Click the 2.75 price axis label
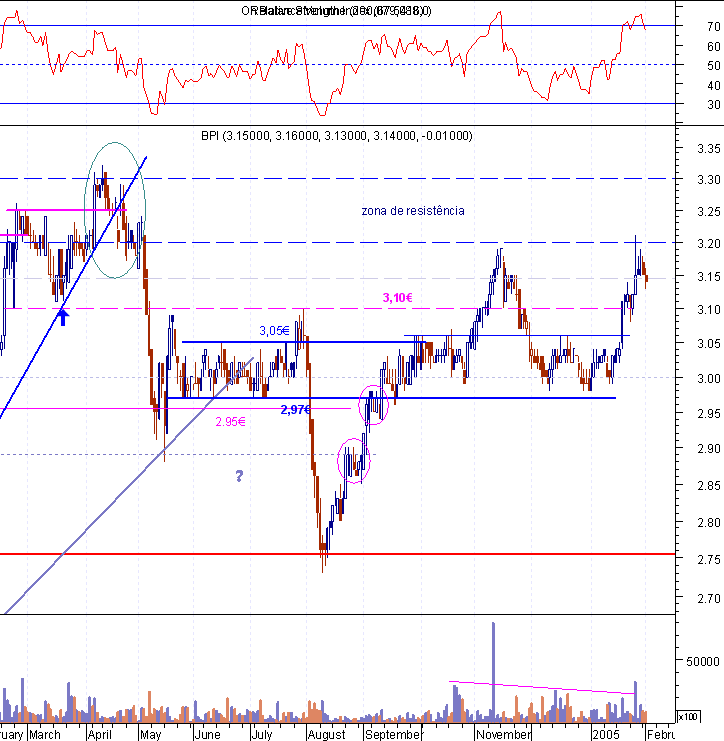This screenshot has width=724, height=741. (x=708, y=560)
